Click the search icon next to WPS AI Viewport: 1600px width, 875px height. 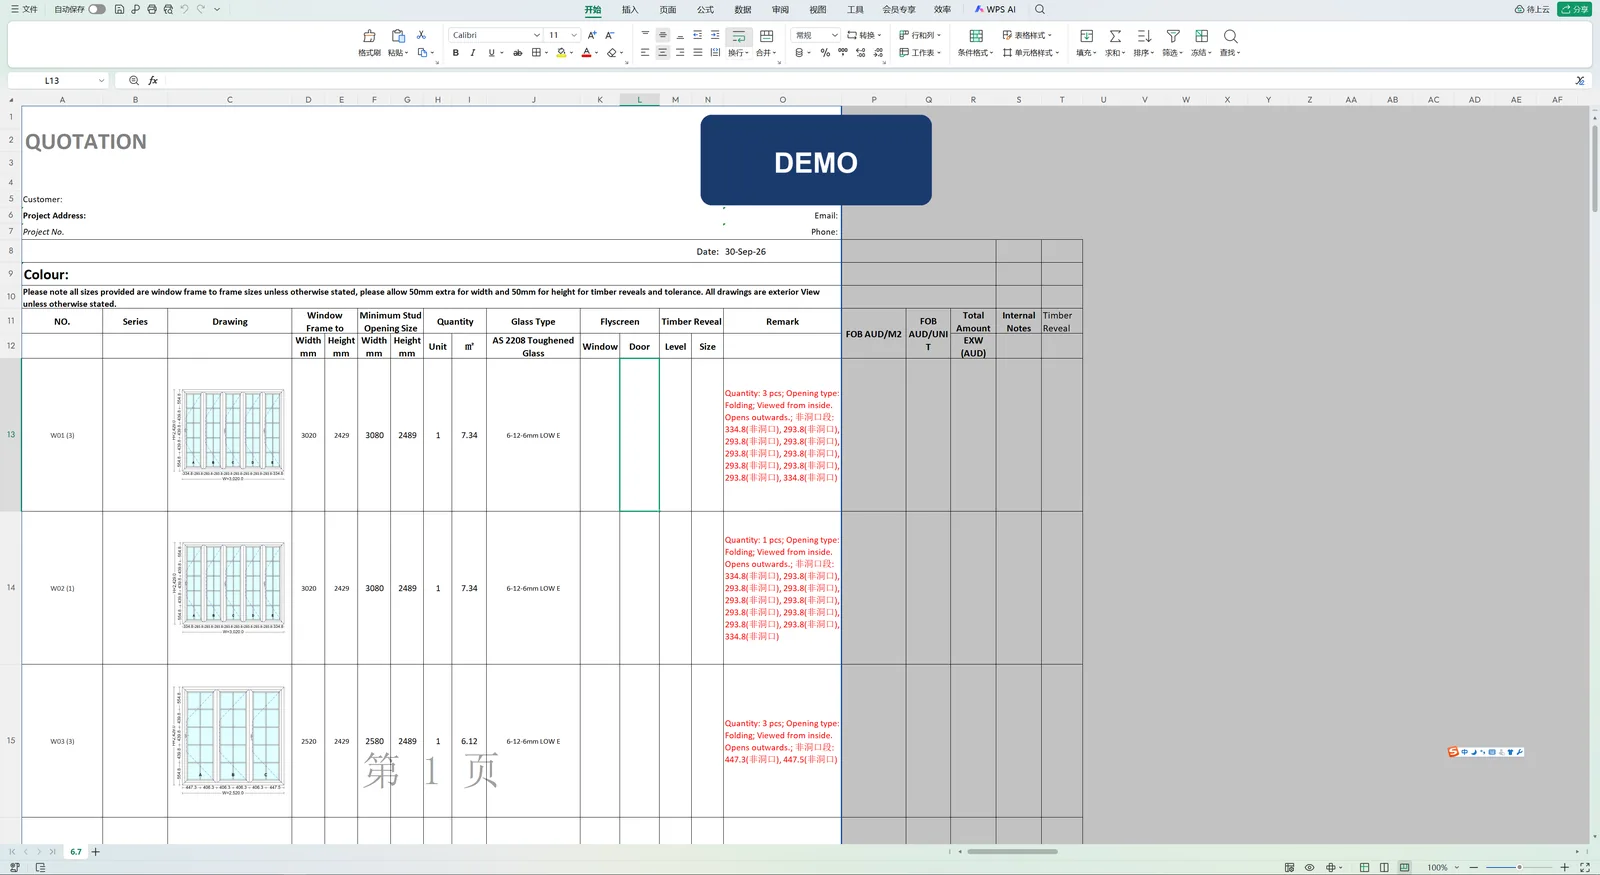[x=1040, y=9]
